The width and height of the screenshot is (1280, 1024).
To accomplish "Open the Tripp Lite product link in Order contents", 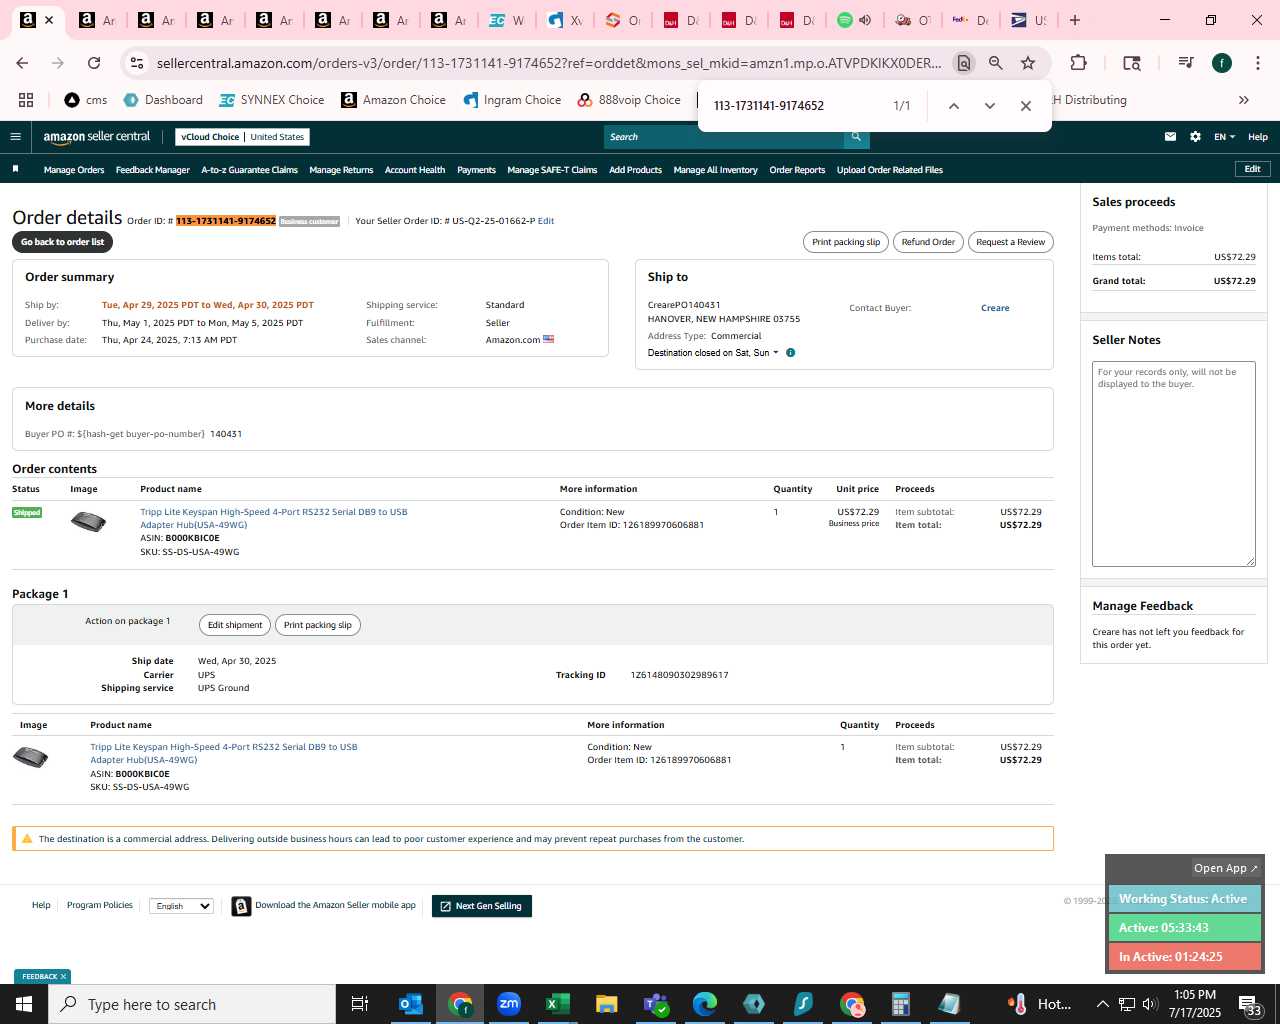I will click(x=274, y=518).
